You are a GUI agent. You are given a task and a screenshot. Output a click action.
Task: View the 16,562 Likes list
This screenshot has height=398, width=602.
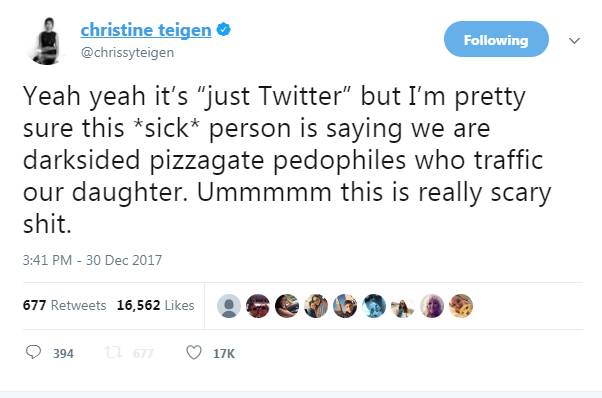155,305
